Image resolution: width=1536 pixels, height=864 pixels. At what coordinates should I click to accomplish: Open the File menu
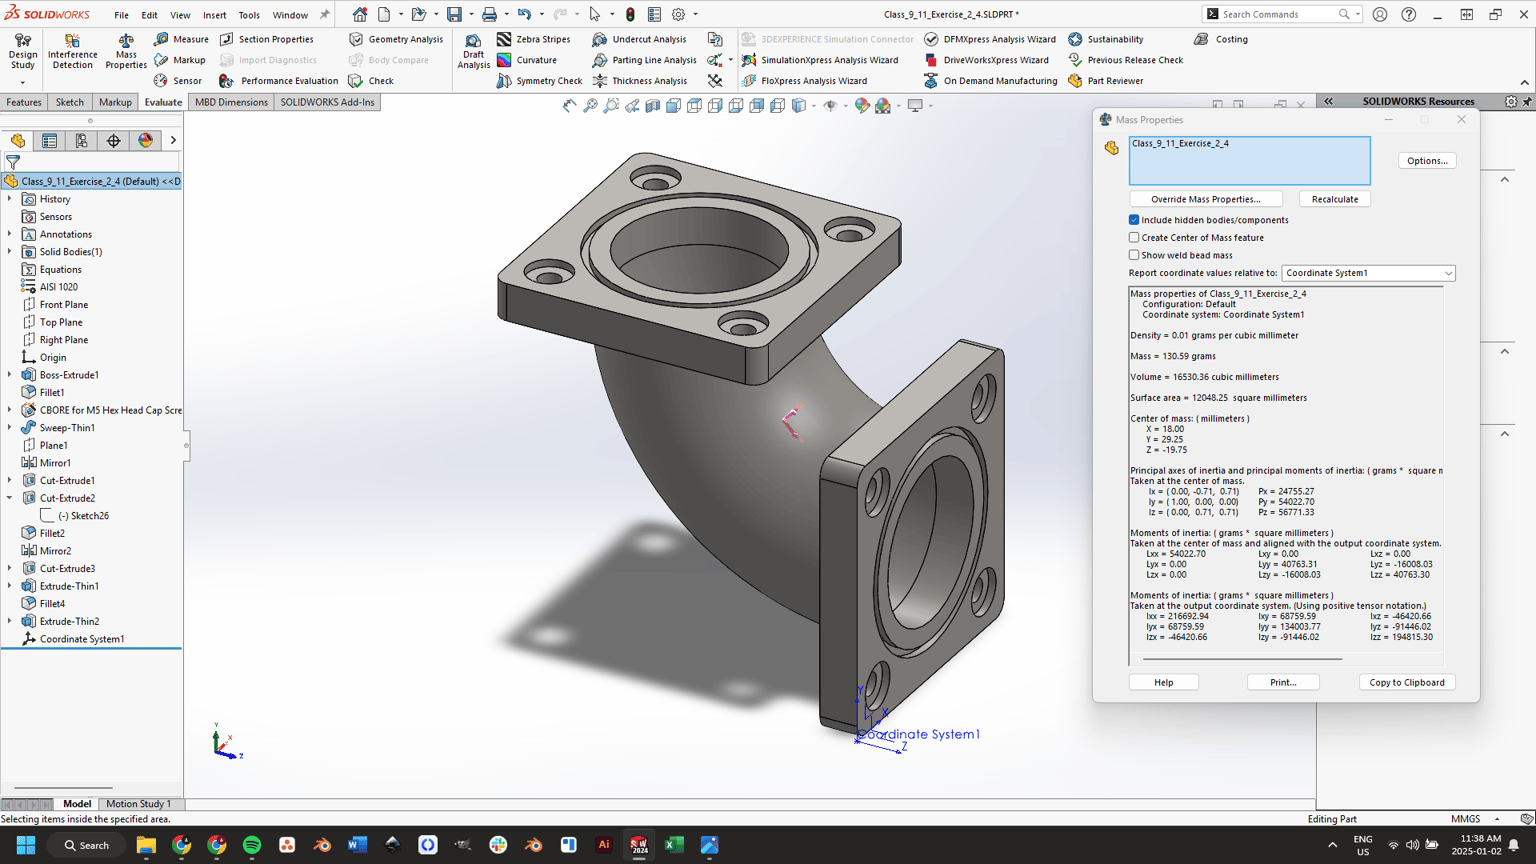click(x=121, y=15)
